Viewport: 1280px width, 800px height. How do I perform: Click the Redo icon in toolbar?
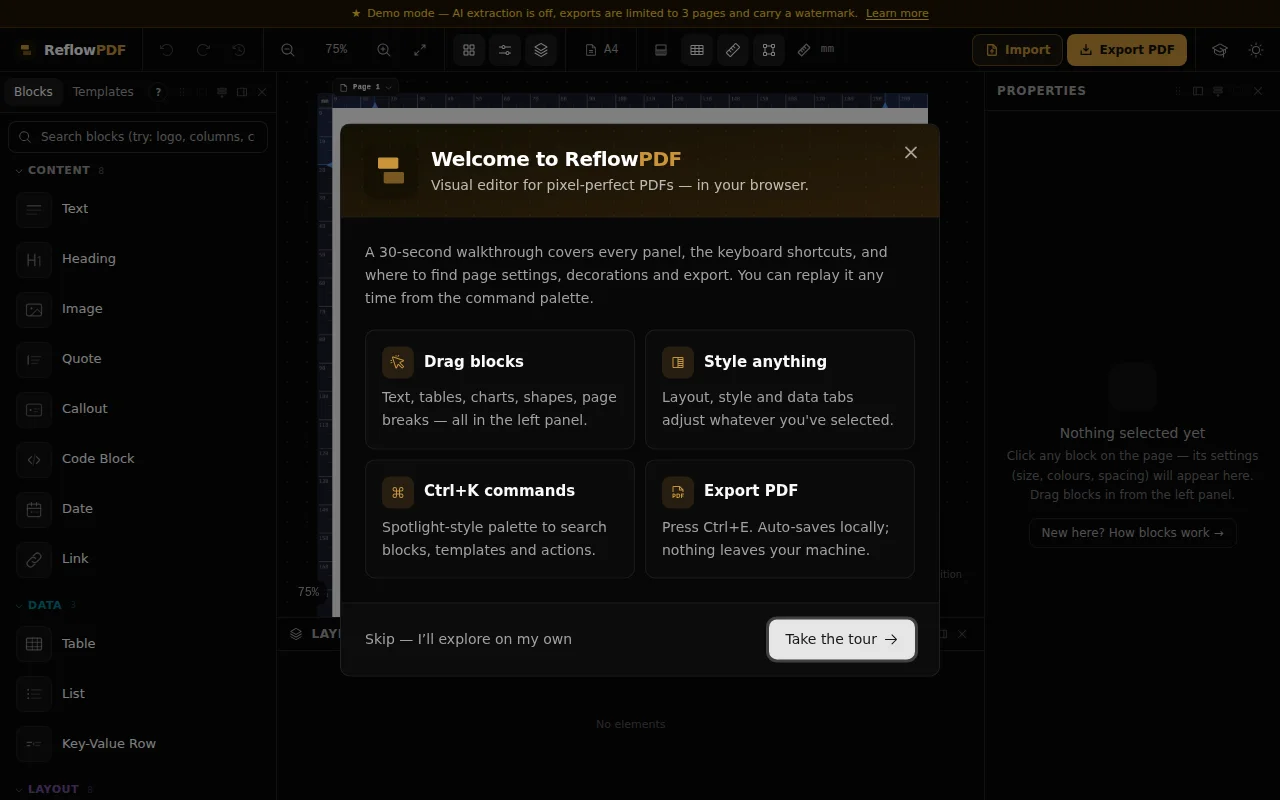pyautogui.click(x=203, y=50)
